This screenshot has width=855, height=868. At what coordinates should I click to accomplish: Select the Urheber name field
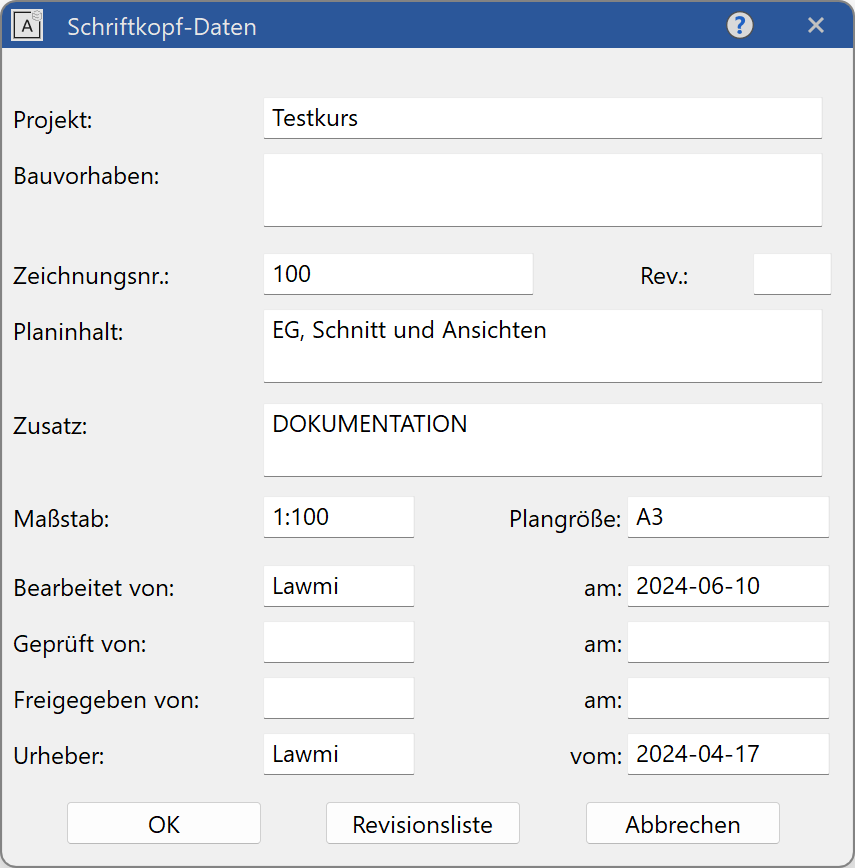pos(338,754)
